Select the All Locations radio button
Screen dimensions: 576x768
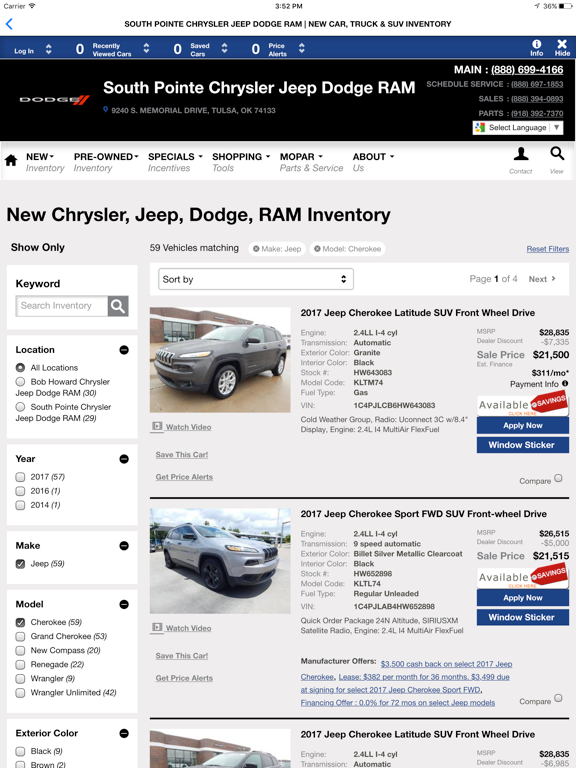[x=20, y=367]
